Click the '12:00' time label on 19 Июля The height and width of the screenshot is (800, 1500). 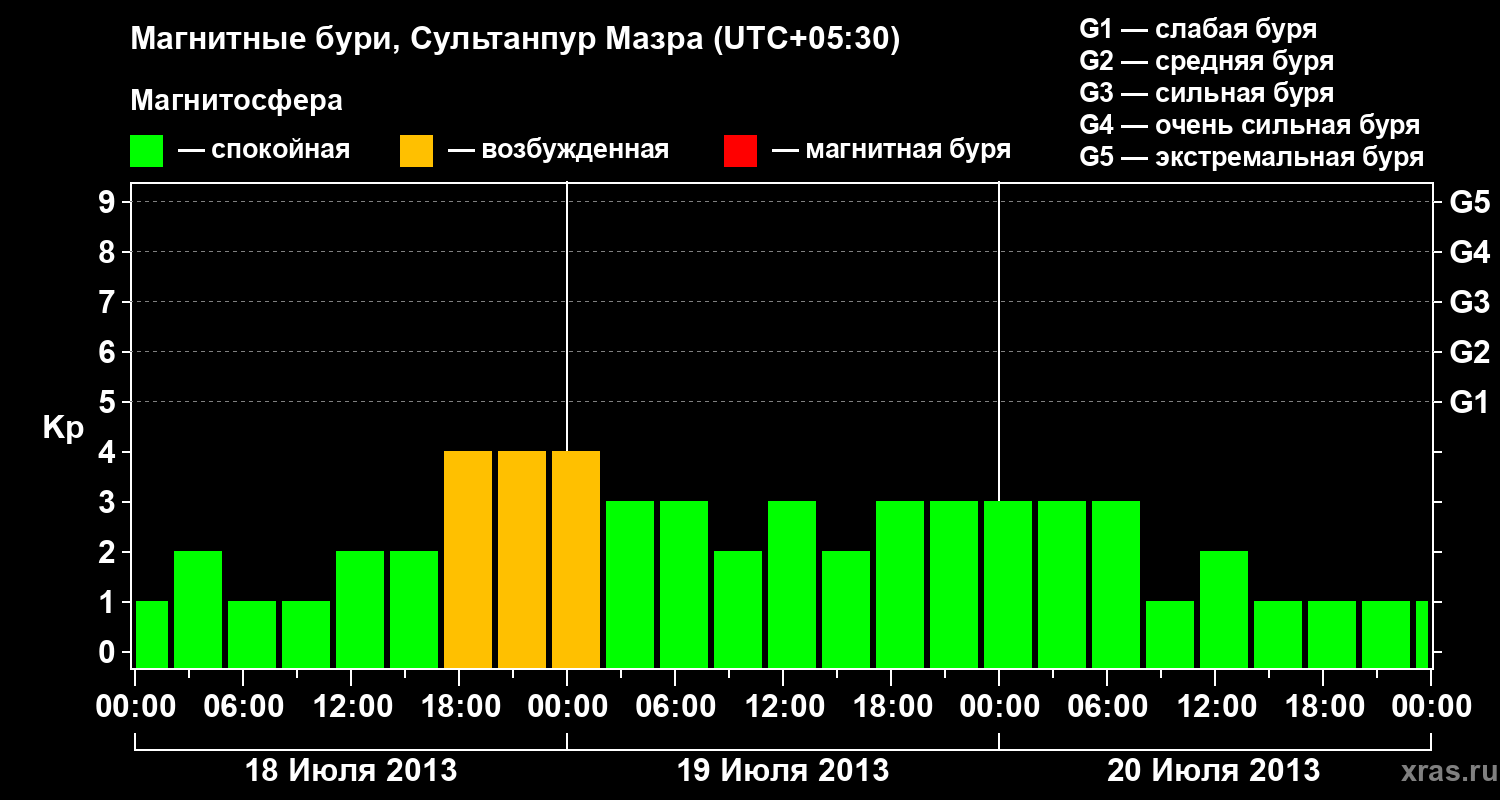point(783,707)
